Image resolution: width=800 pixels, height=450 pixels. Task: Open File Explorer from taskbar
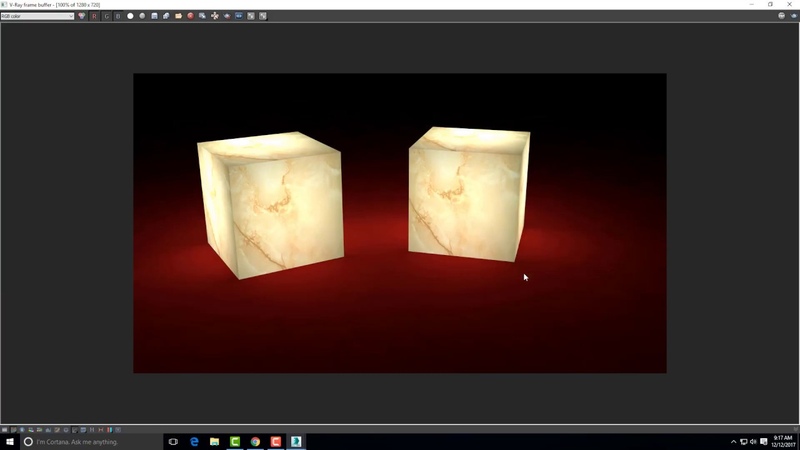(214, 442)
